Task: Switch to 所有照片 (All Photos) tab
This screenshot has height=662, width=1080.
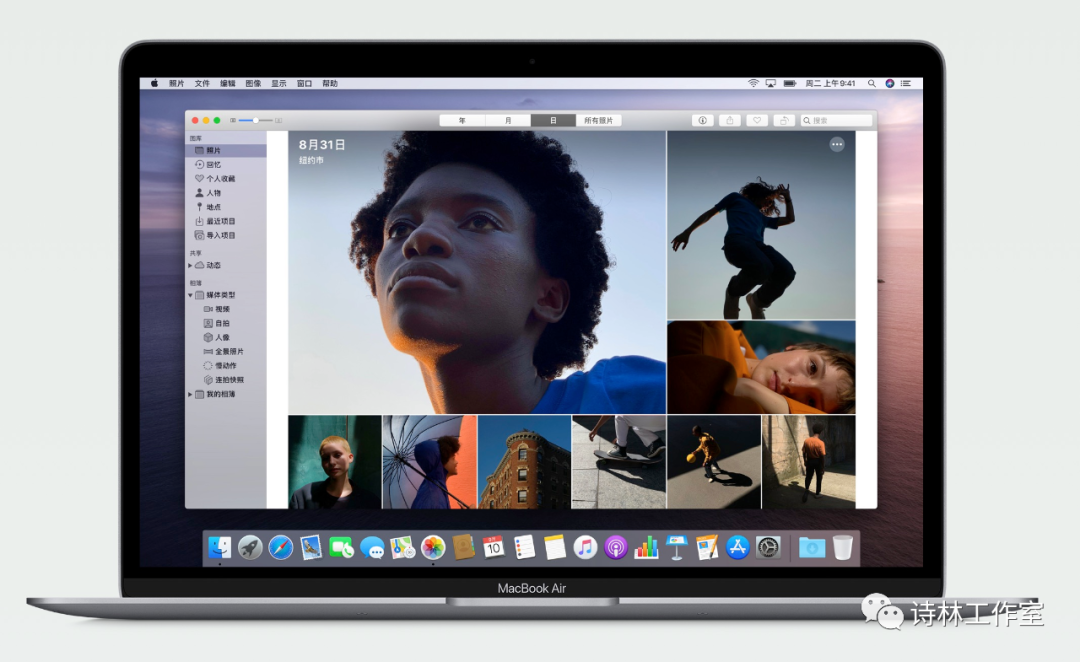Action: 599,121
